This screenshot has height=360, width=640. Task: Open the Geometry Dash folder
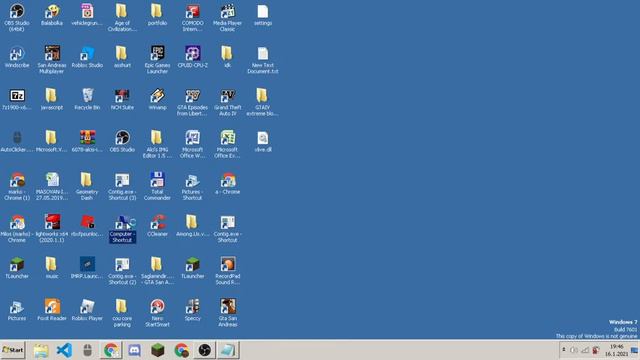coord(87,186)
